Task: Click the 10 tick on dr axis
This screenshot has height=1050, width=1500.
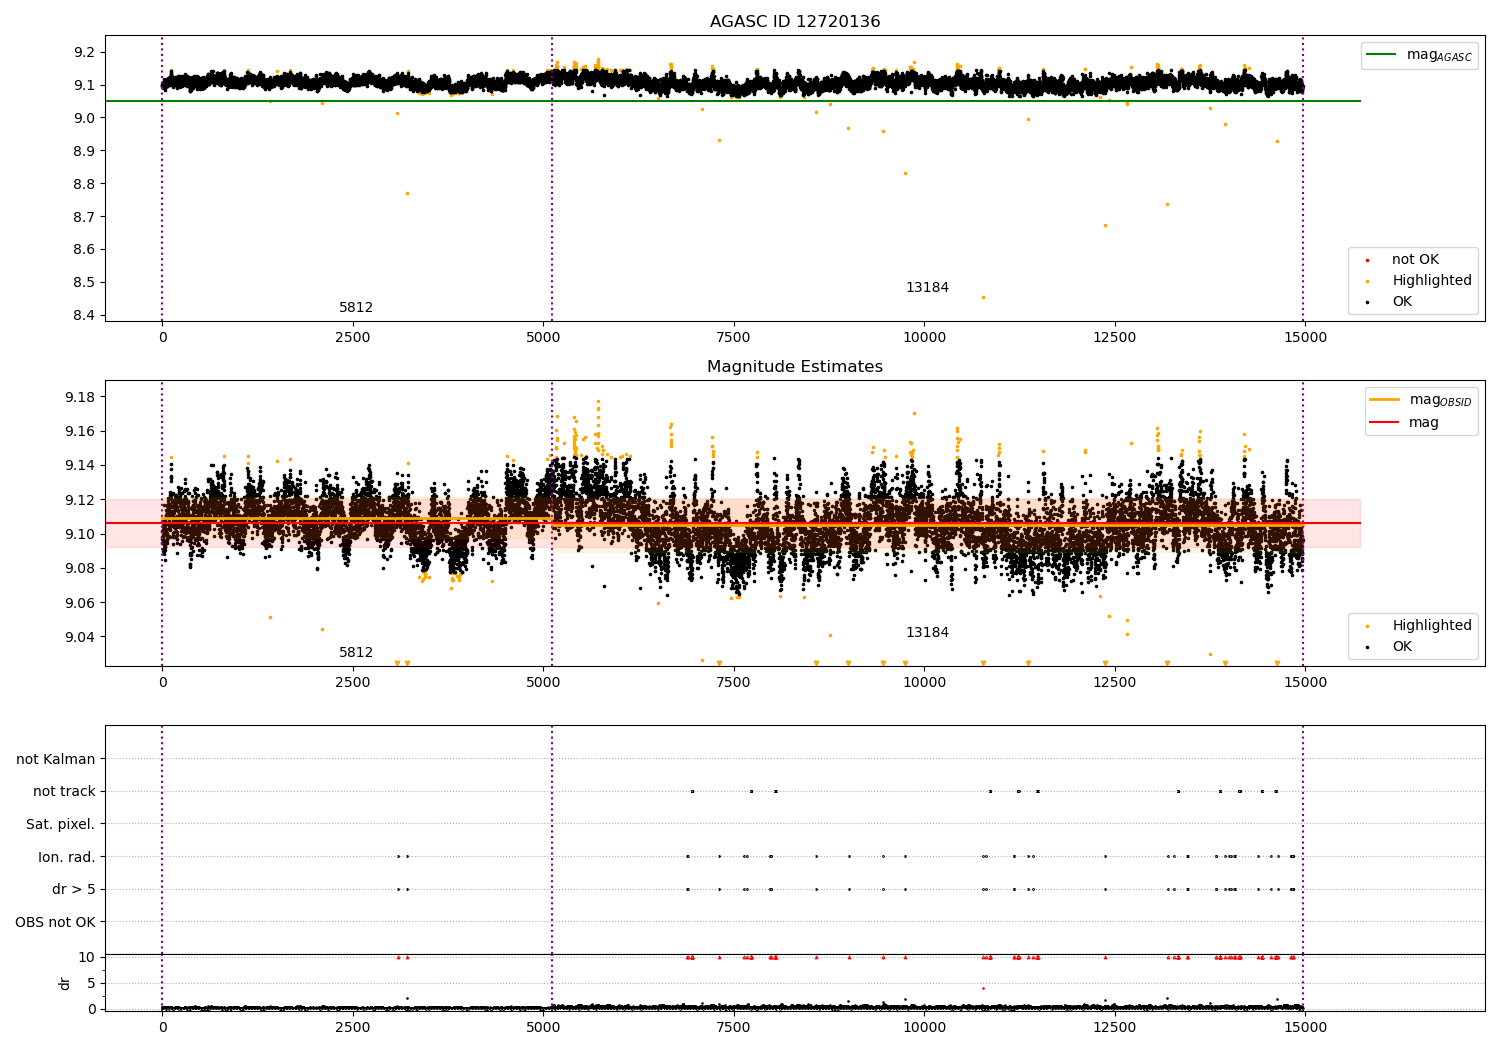Action: (88, 957)
